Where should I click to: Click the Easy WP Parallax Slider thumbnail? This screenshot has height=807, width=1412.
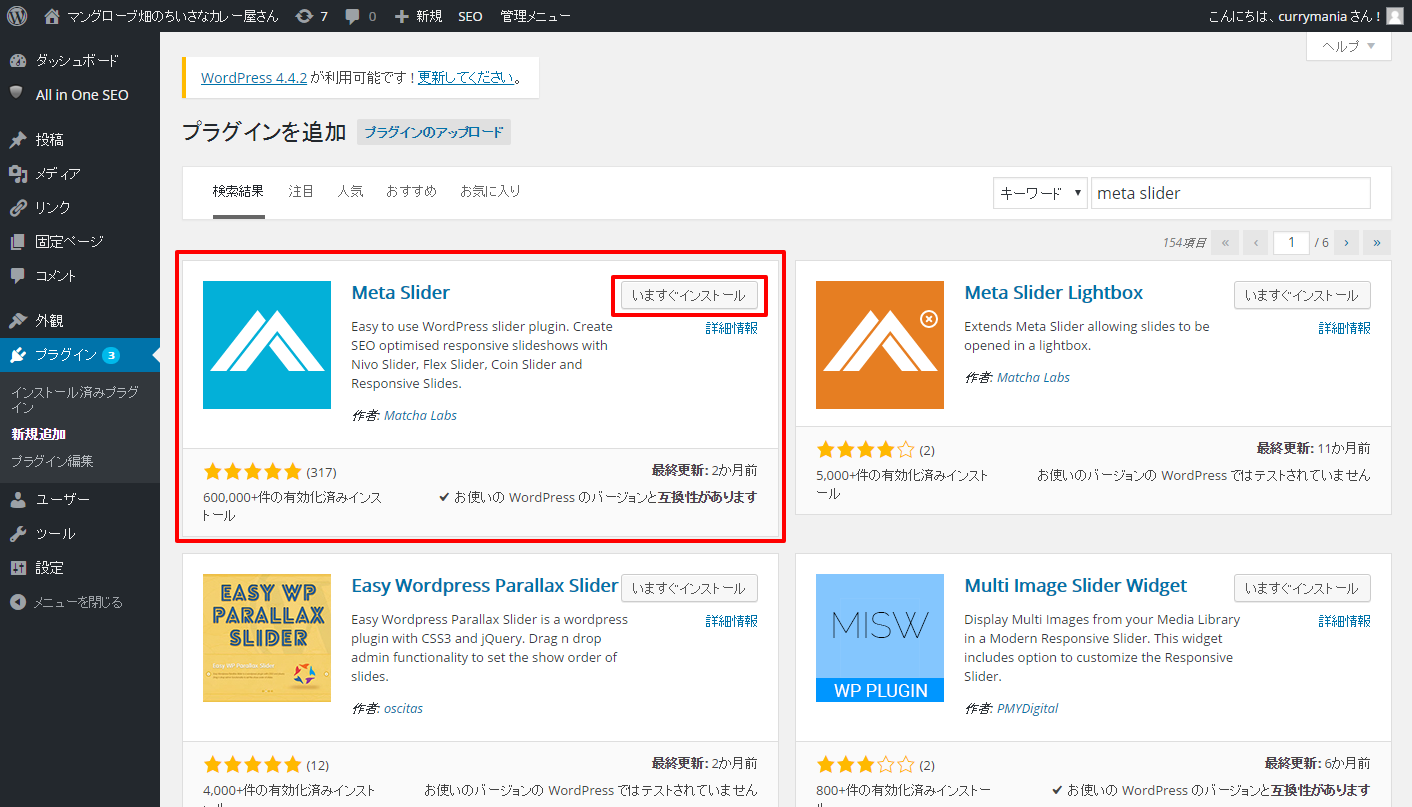coord(267,638)
